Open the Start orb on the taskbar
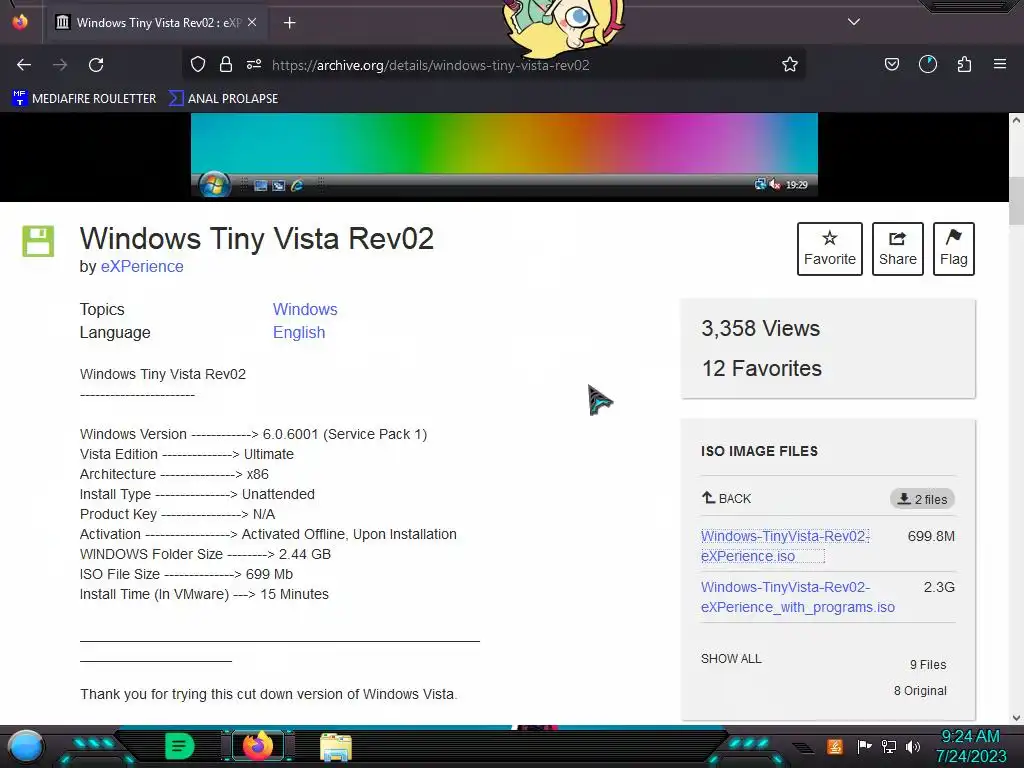Image resolution: width=1024 pixels, height=768 pixels. [x=26, y=746]
